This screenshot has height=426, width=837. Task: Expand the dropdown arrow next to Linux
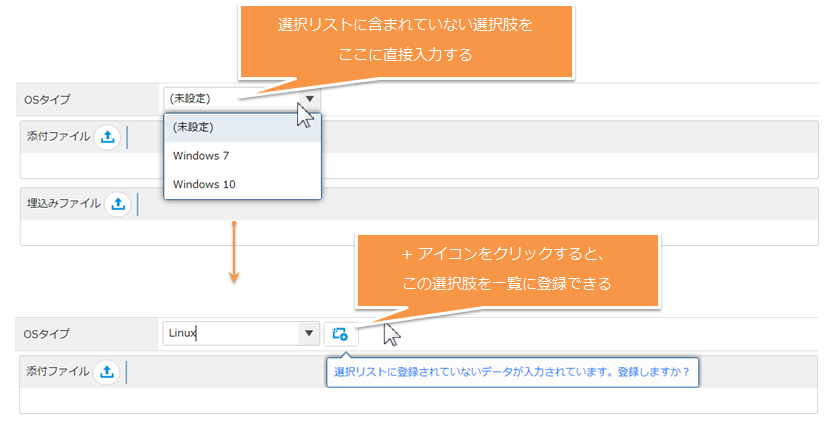coord(307,334)
